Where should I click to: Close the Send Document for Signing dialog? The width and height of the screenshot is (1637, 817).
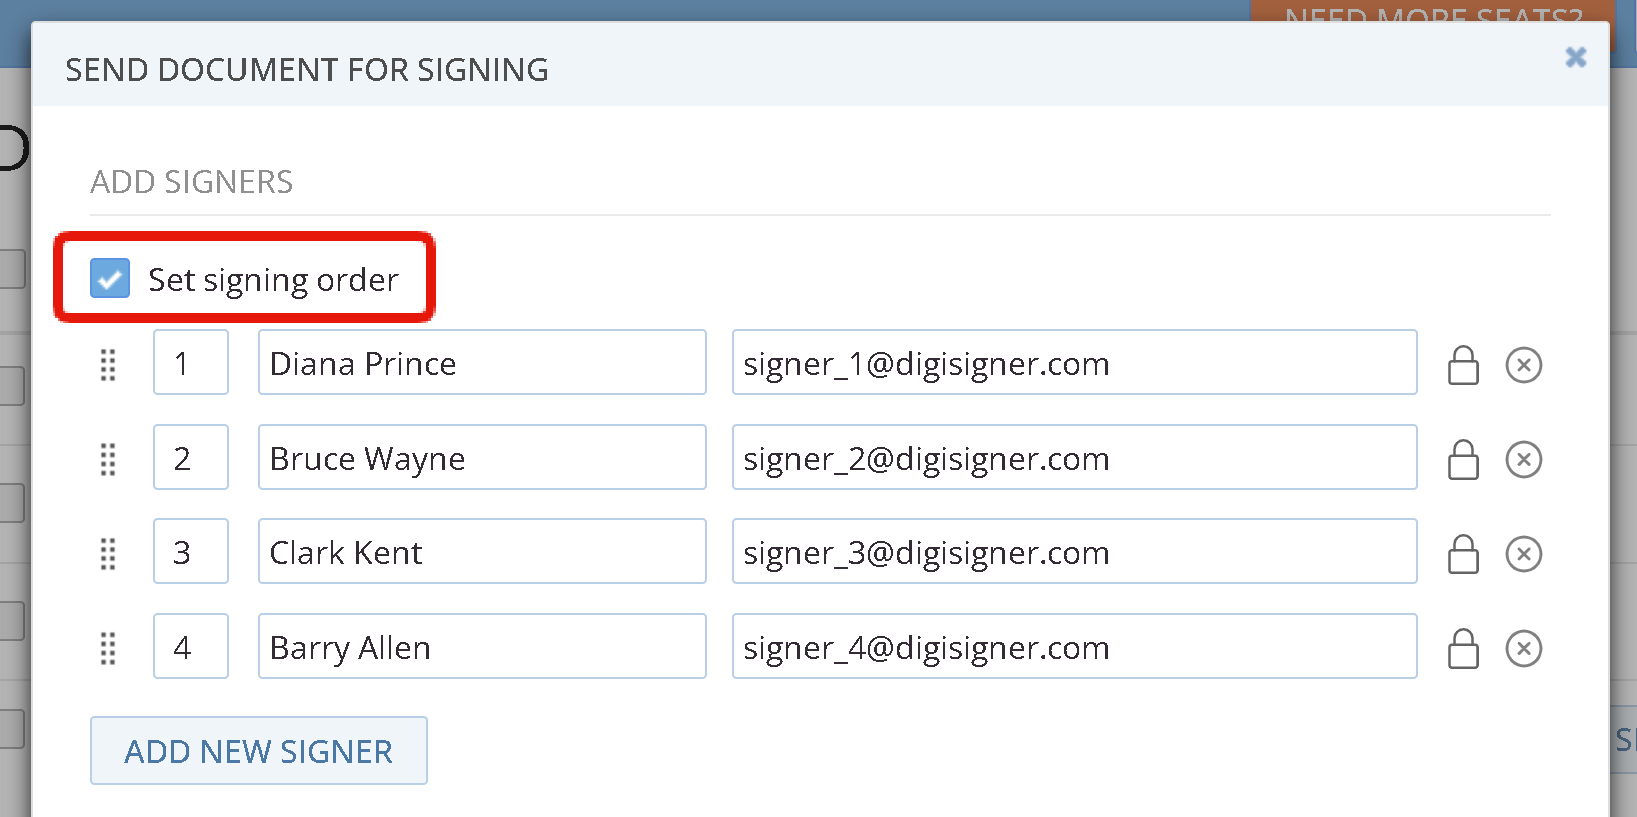click(x=1576, y=57)
